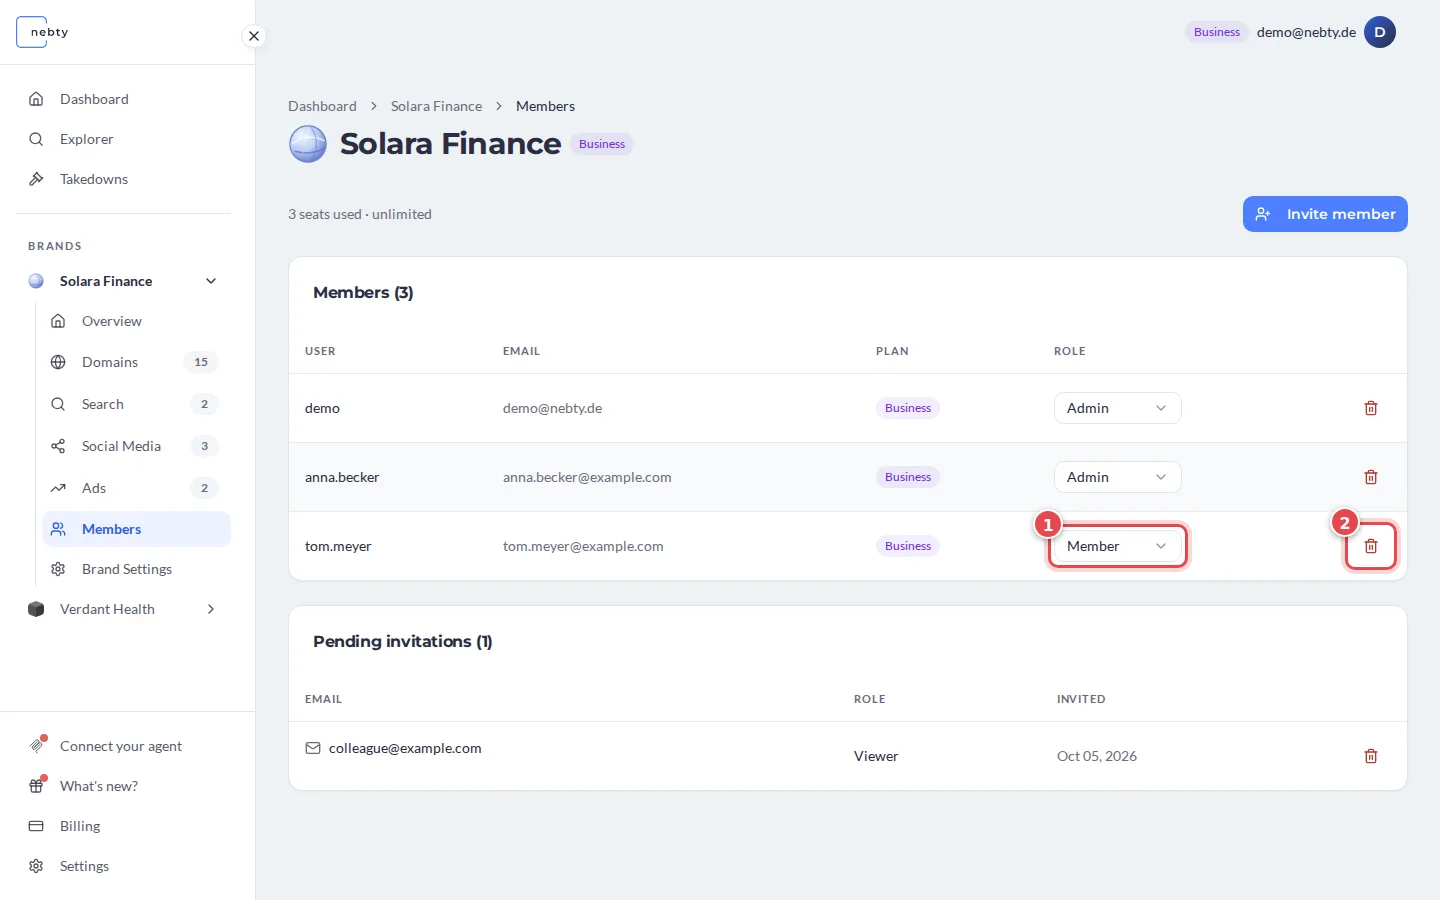This screenshot has width=1440, height=900.
Task: Open What's new?
Action: [123, 786]
